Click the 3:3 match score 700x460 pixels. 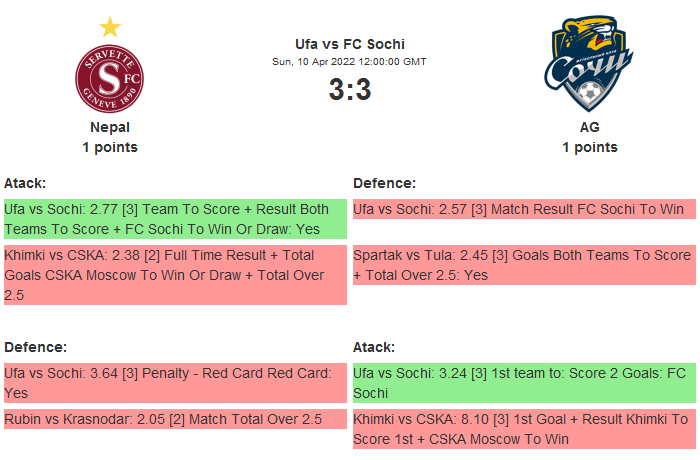350,90
